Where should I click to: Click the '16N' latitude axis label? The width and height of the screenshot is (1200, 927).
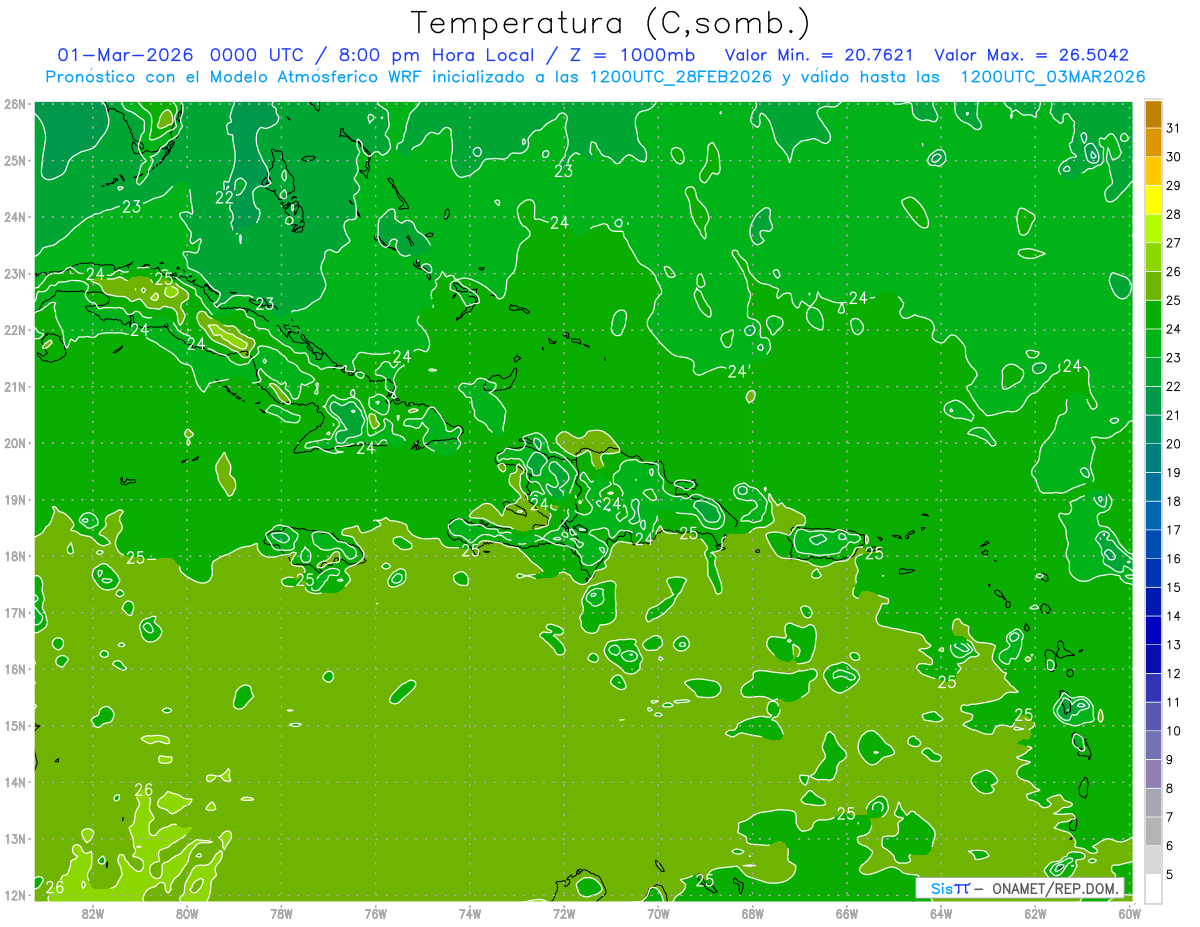15,669
